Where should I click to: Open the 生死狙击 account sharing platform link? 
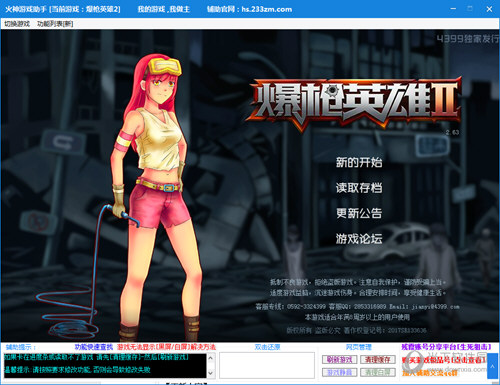(x=446, y=347)
